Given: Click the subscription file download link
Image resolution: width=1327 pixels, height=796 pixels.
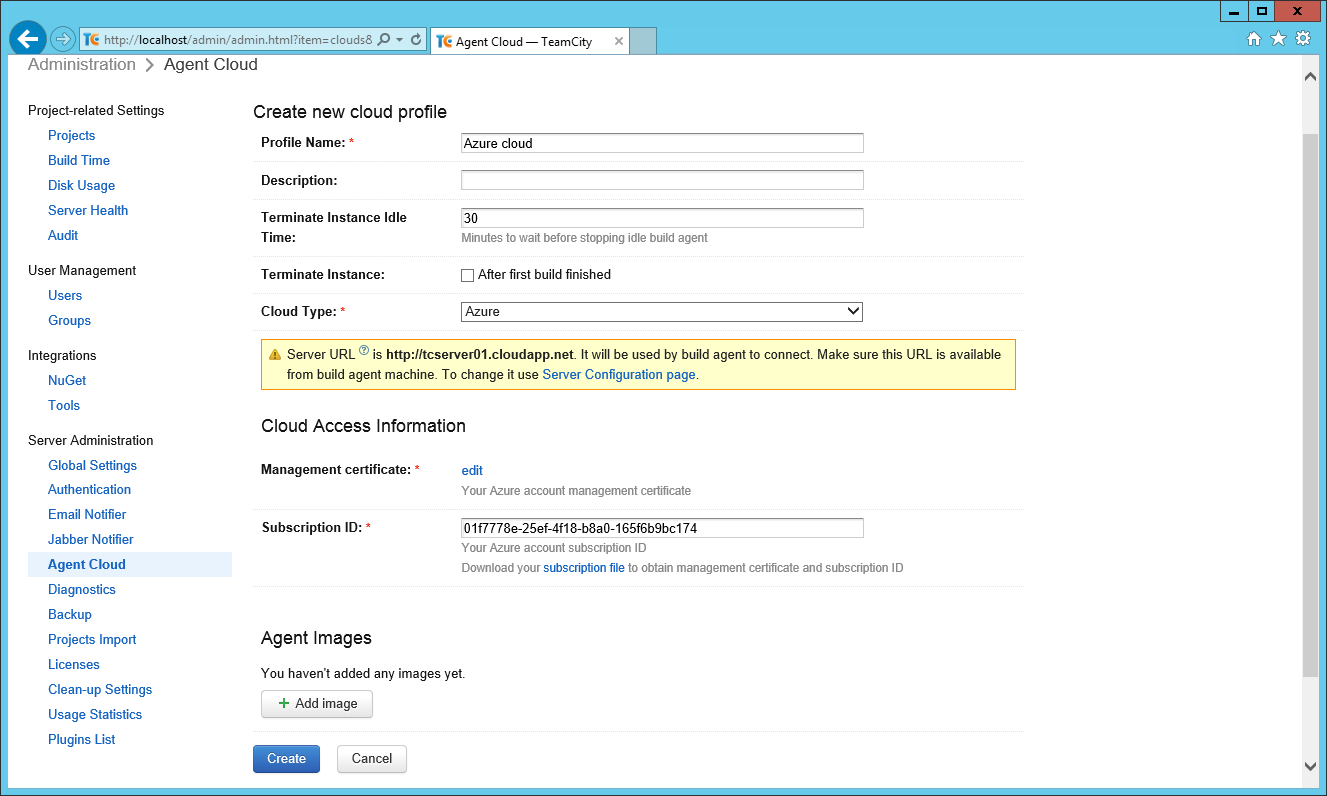Looking at the screenshot, I should pos(584,568).
